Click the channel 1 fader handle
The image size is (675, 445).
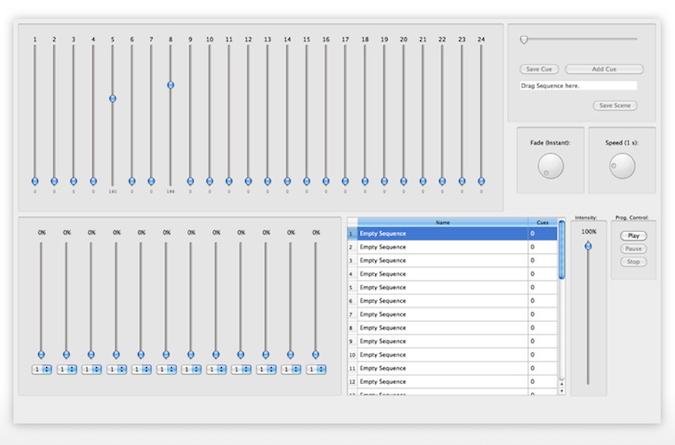coord(35,181)
